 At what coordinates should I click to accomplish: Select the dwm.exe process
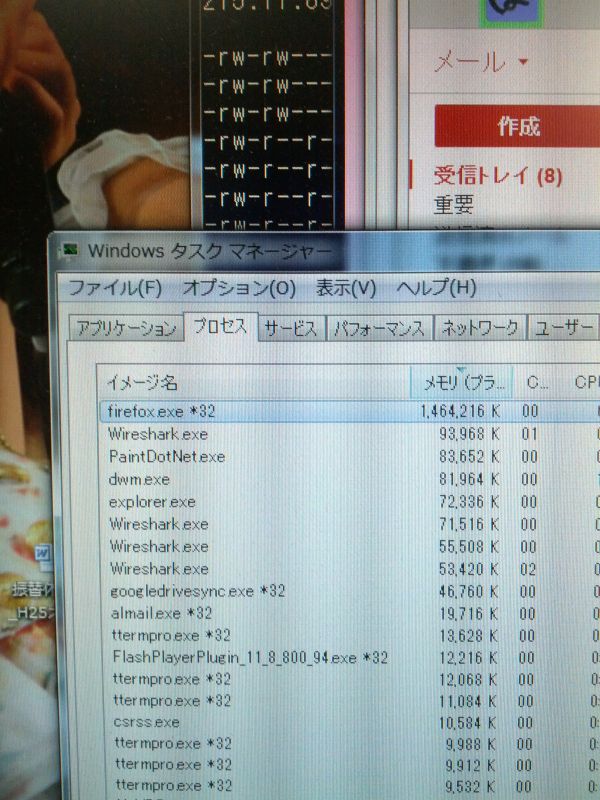point(349,480)
